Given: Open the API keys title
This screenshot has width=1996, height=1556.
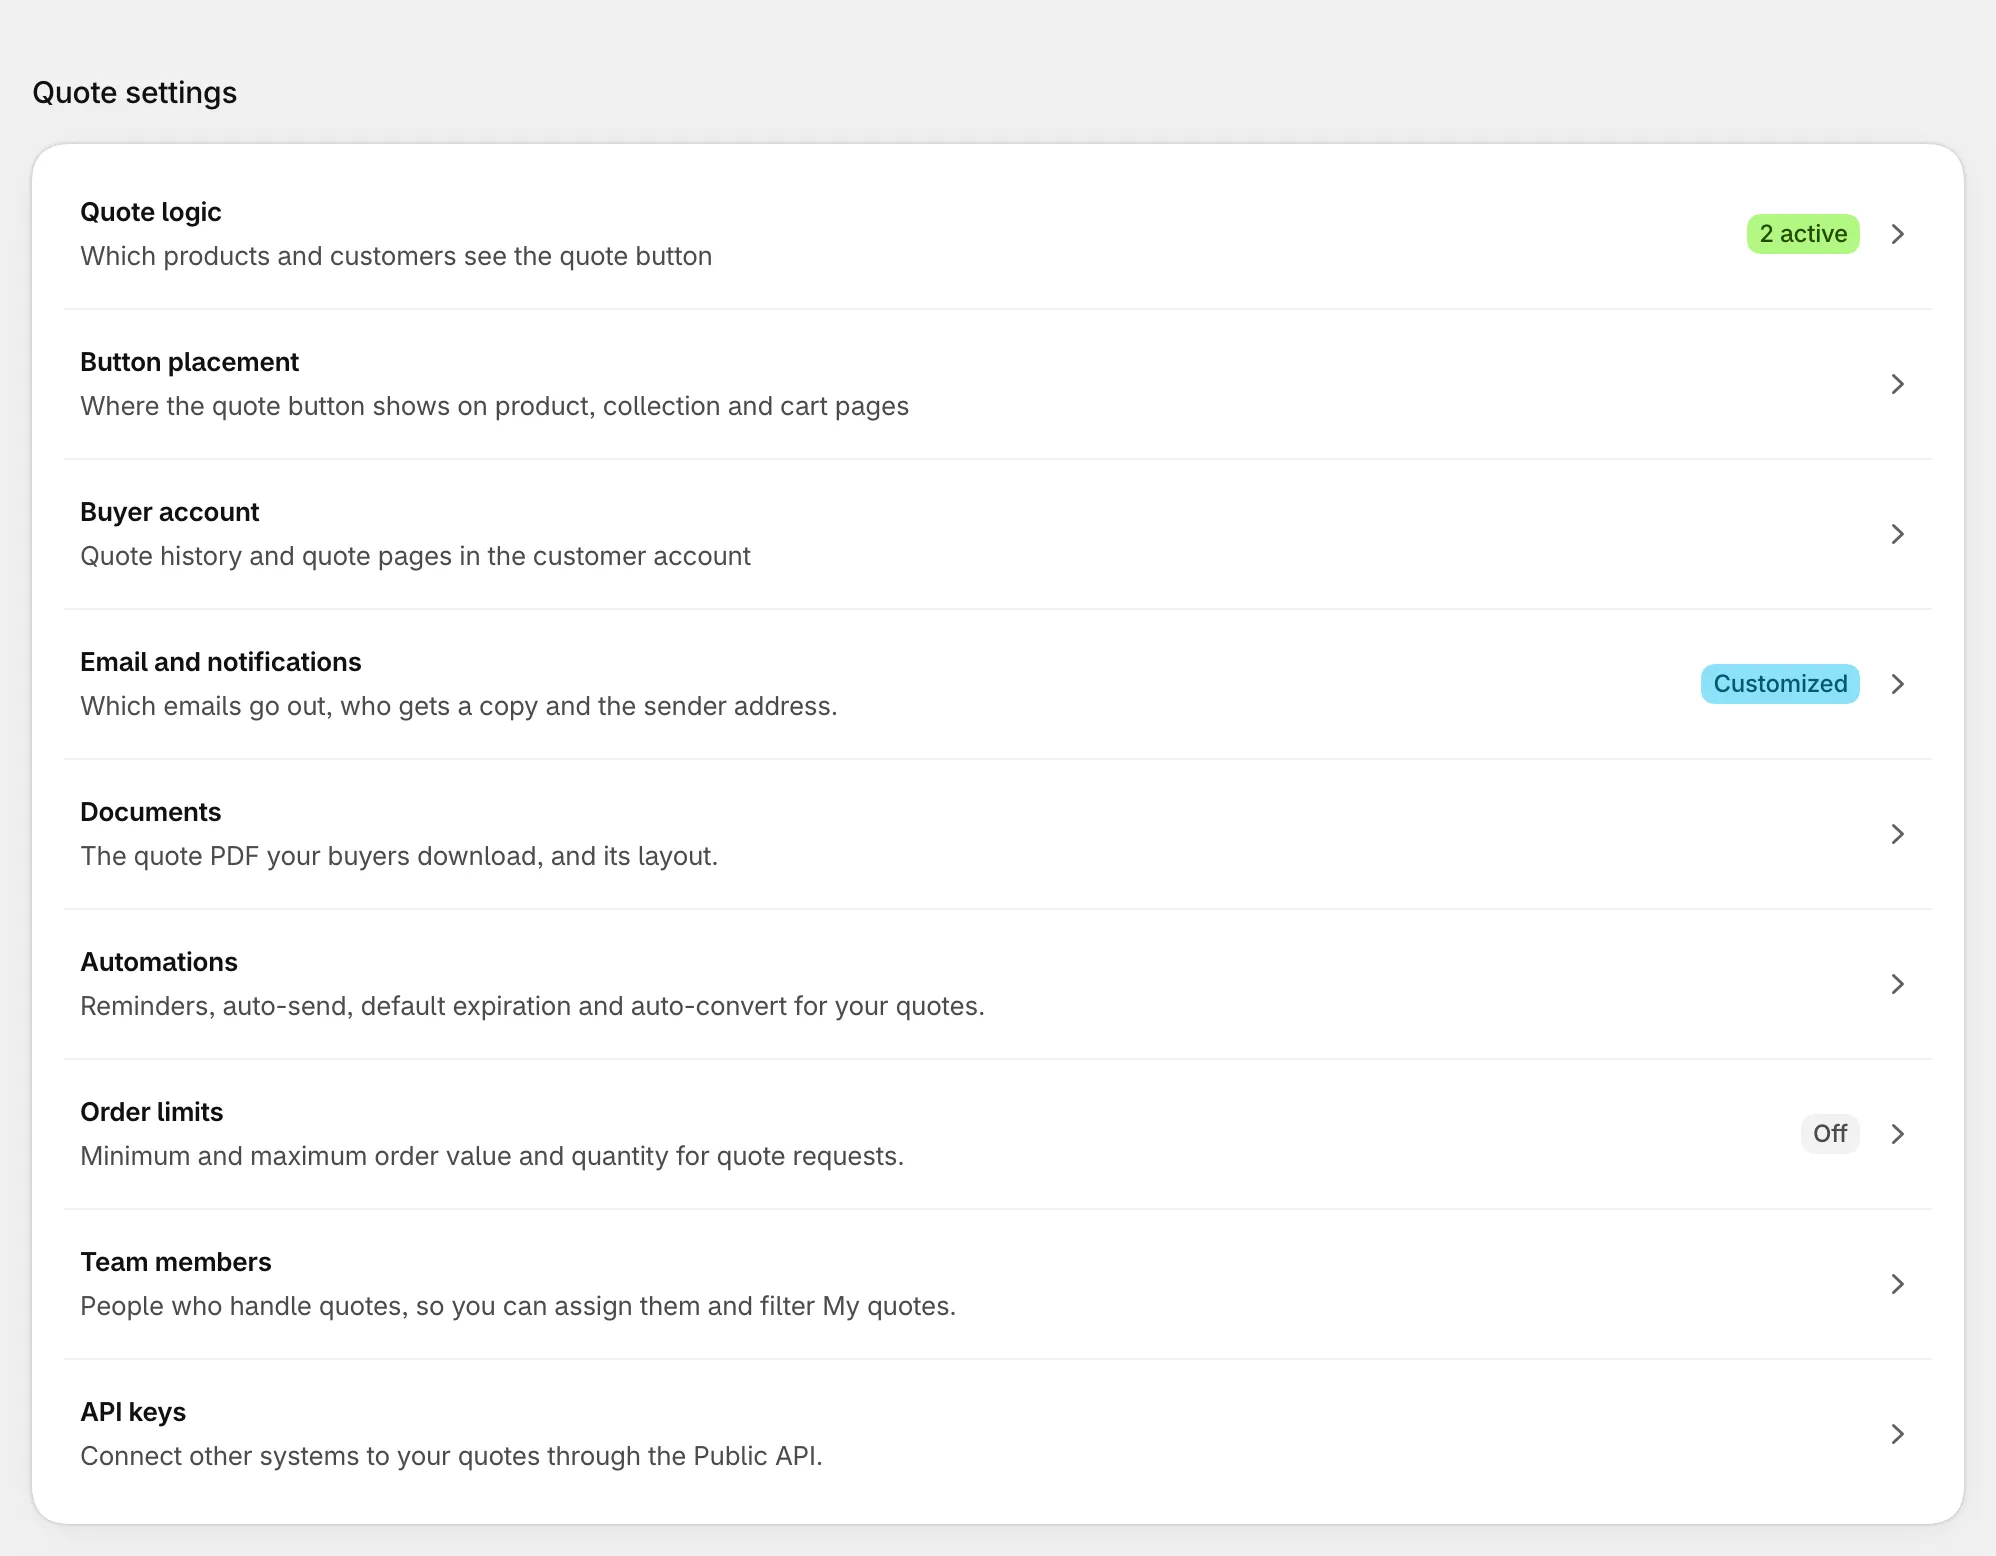Looking at the screenshot, I should coord(133,1412).
